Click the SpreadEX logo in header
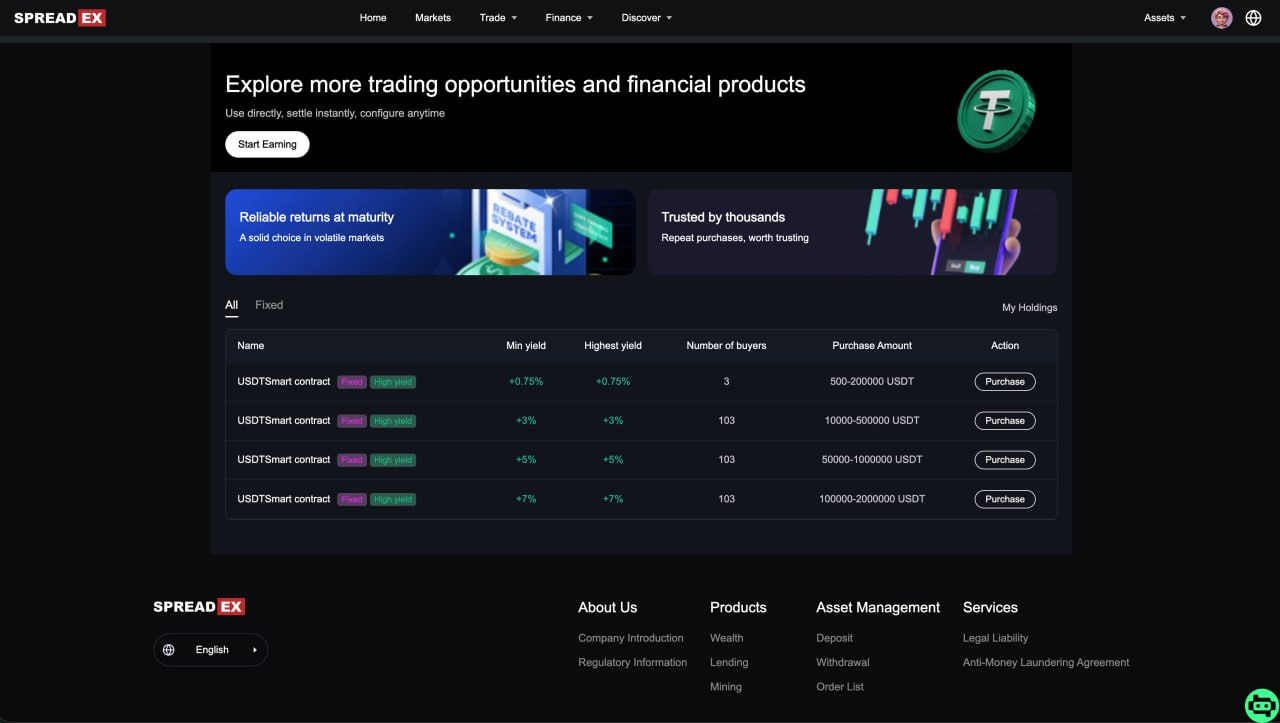Screen dimensions: 1280x723 pyautogui.click(x=60, y=18)
